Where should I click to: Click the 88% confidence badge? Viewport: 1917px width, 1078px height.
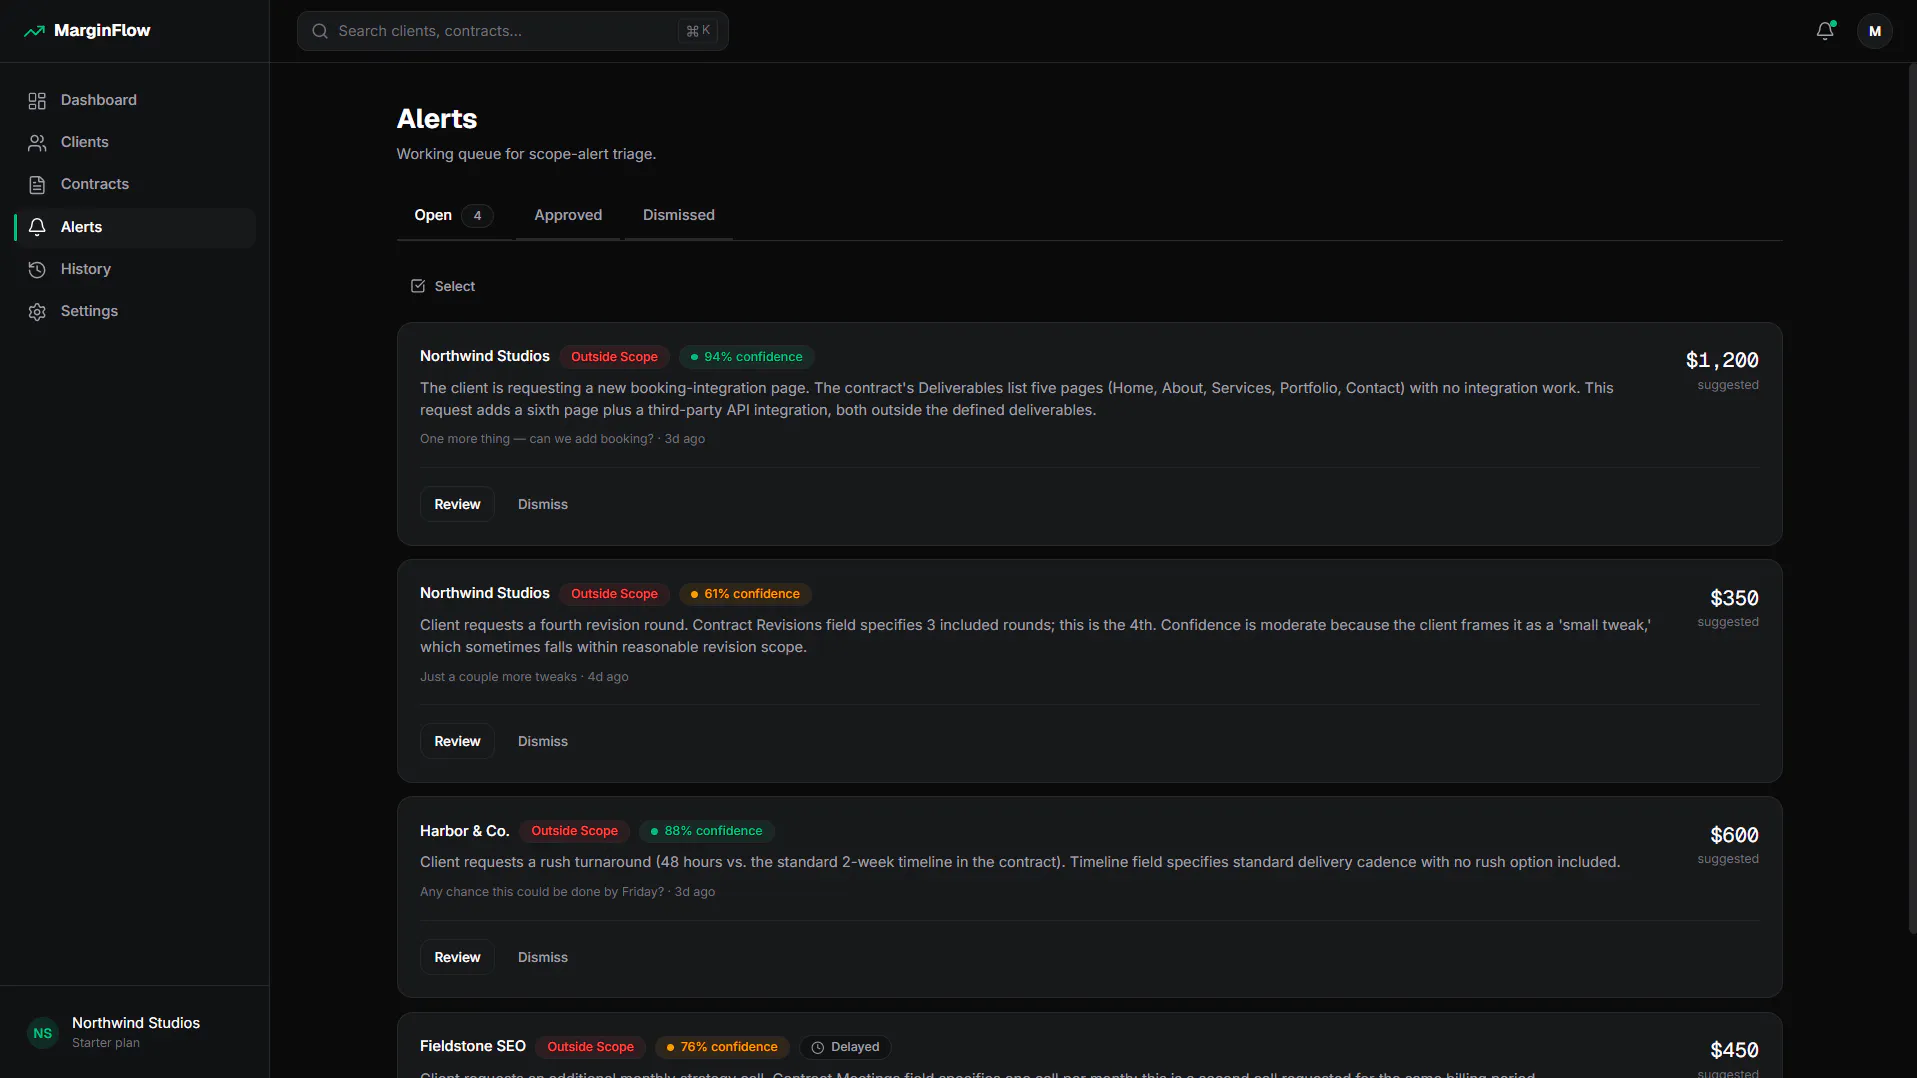(x=707, y=831)
